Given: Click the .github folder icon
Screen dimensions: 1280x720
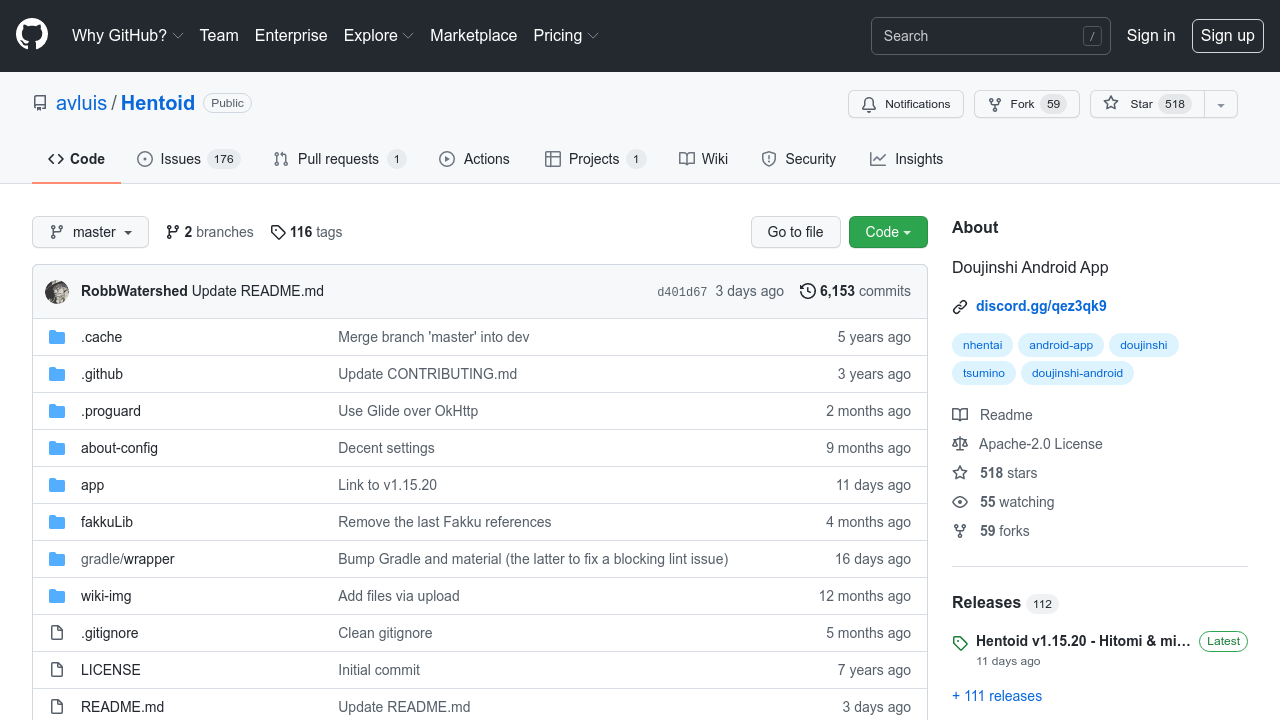Looking at the screenshot, I should tap(57, 374).
